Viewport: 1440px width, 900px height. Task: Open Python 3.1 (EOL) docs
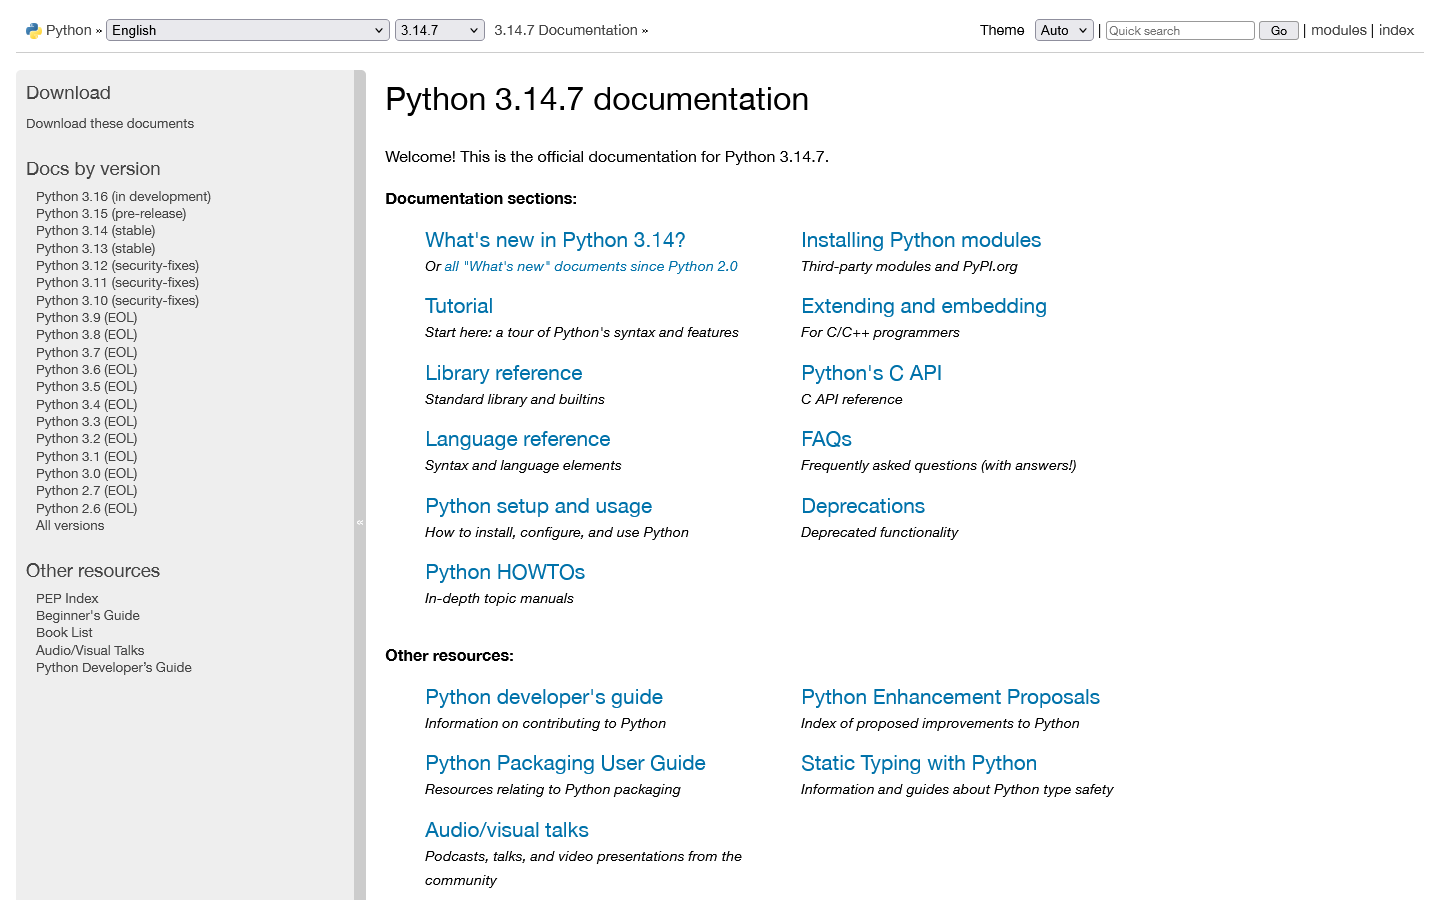click(x=87, y=456)
